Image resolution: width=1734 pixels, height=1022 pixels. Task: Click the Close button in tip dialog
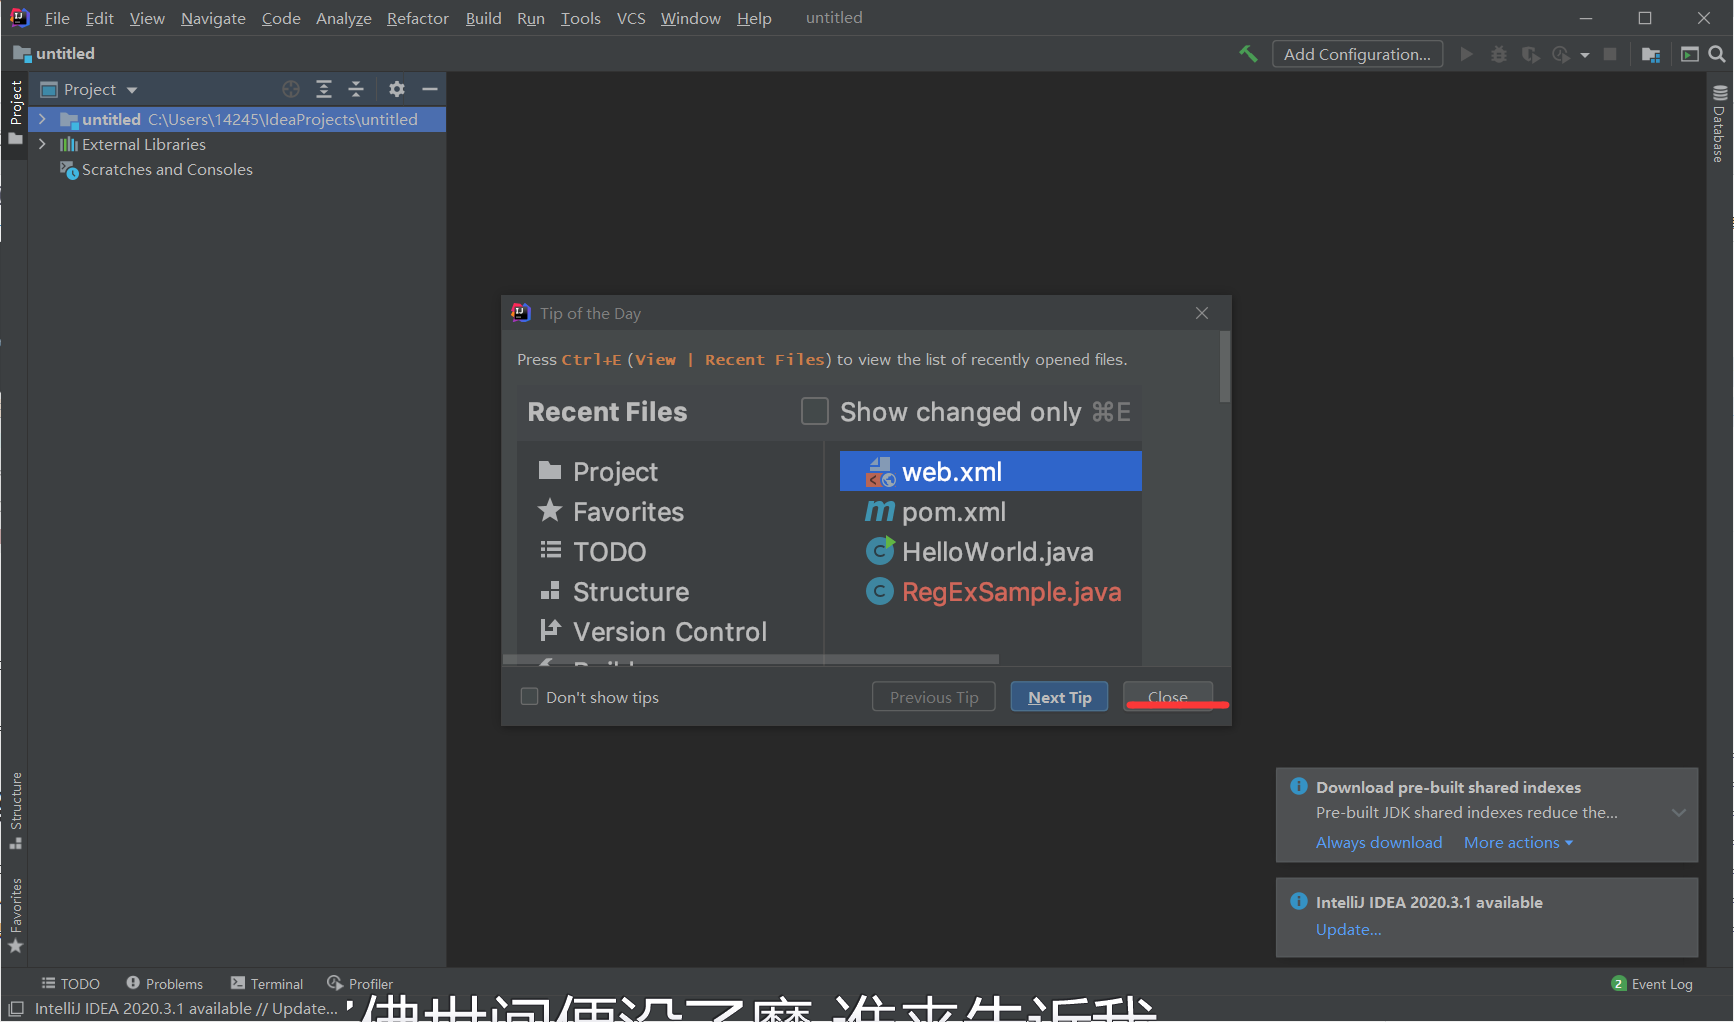[x=1168, y=697]
